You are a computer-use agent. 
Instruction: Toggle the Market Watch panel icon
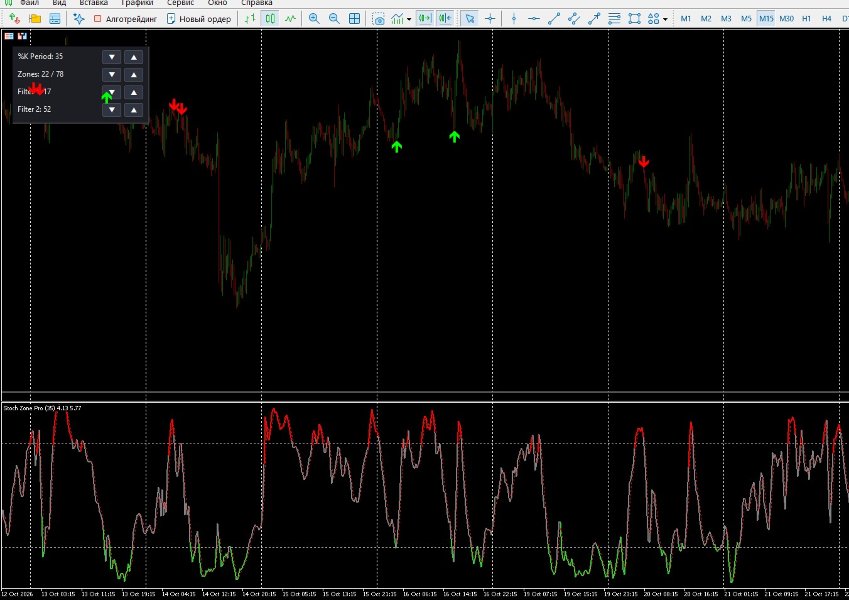[55, 19]
